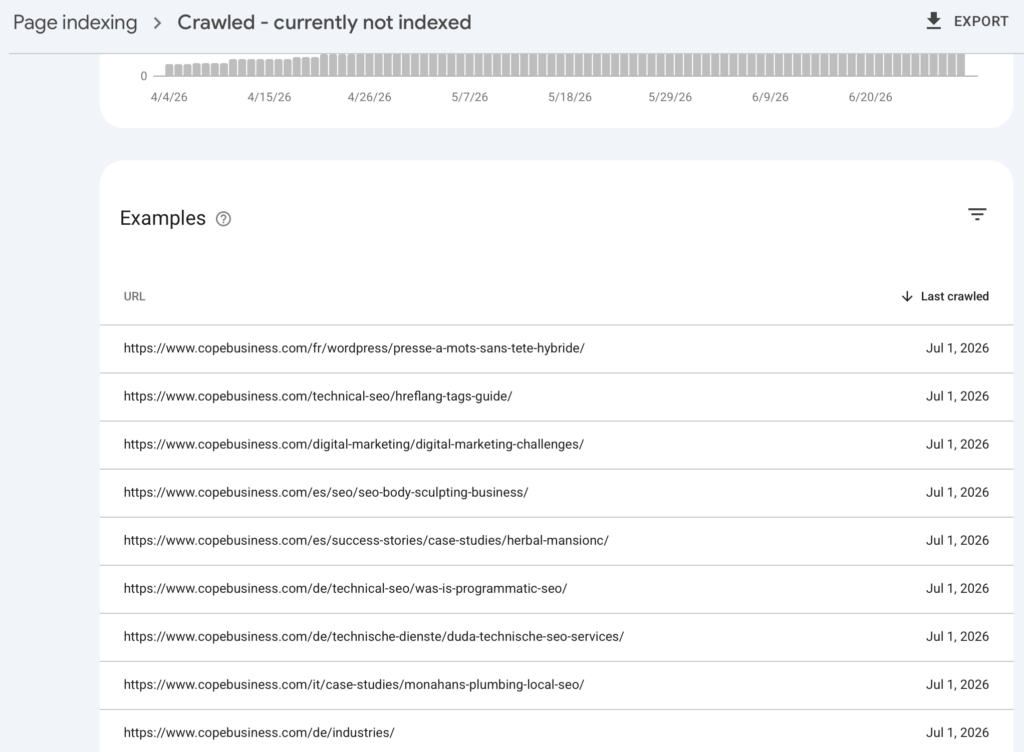Click the 5/18/26 chart date label

[570, 97]
